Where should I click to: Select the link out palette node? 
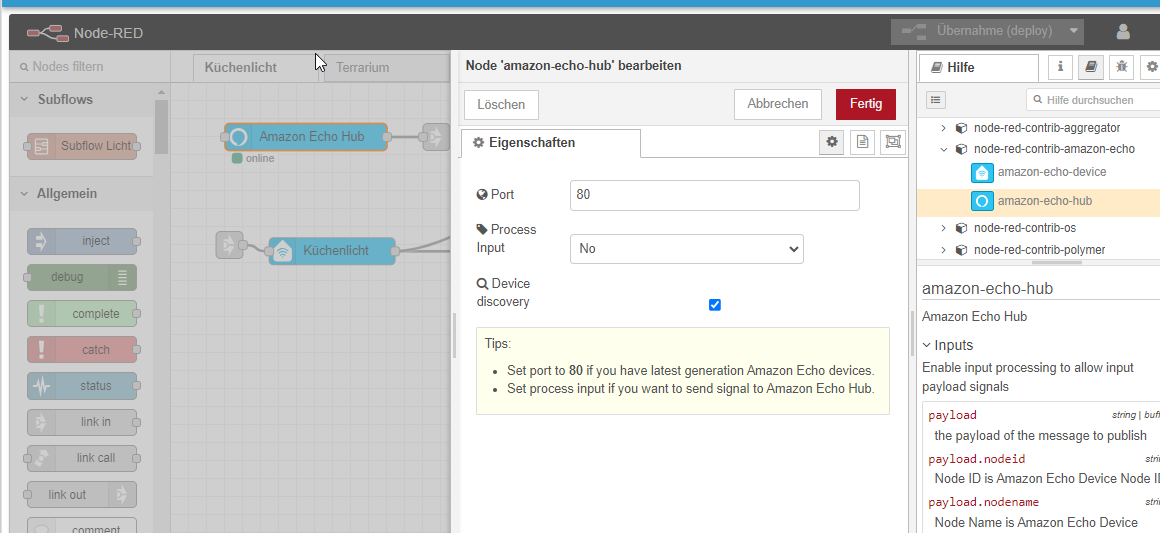81,495
